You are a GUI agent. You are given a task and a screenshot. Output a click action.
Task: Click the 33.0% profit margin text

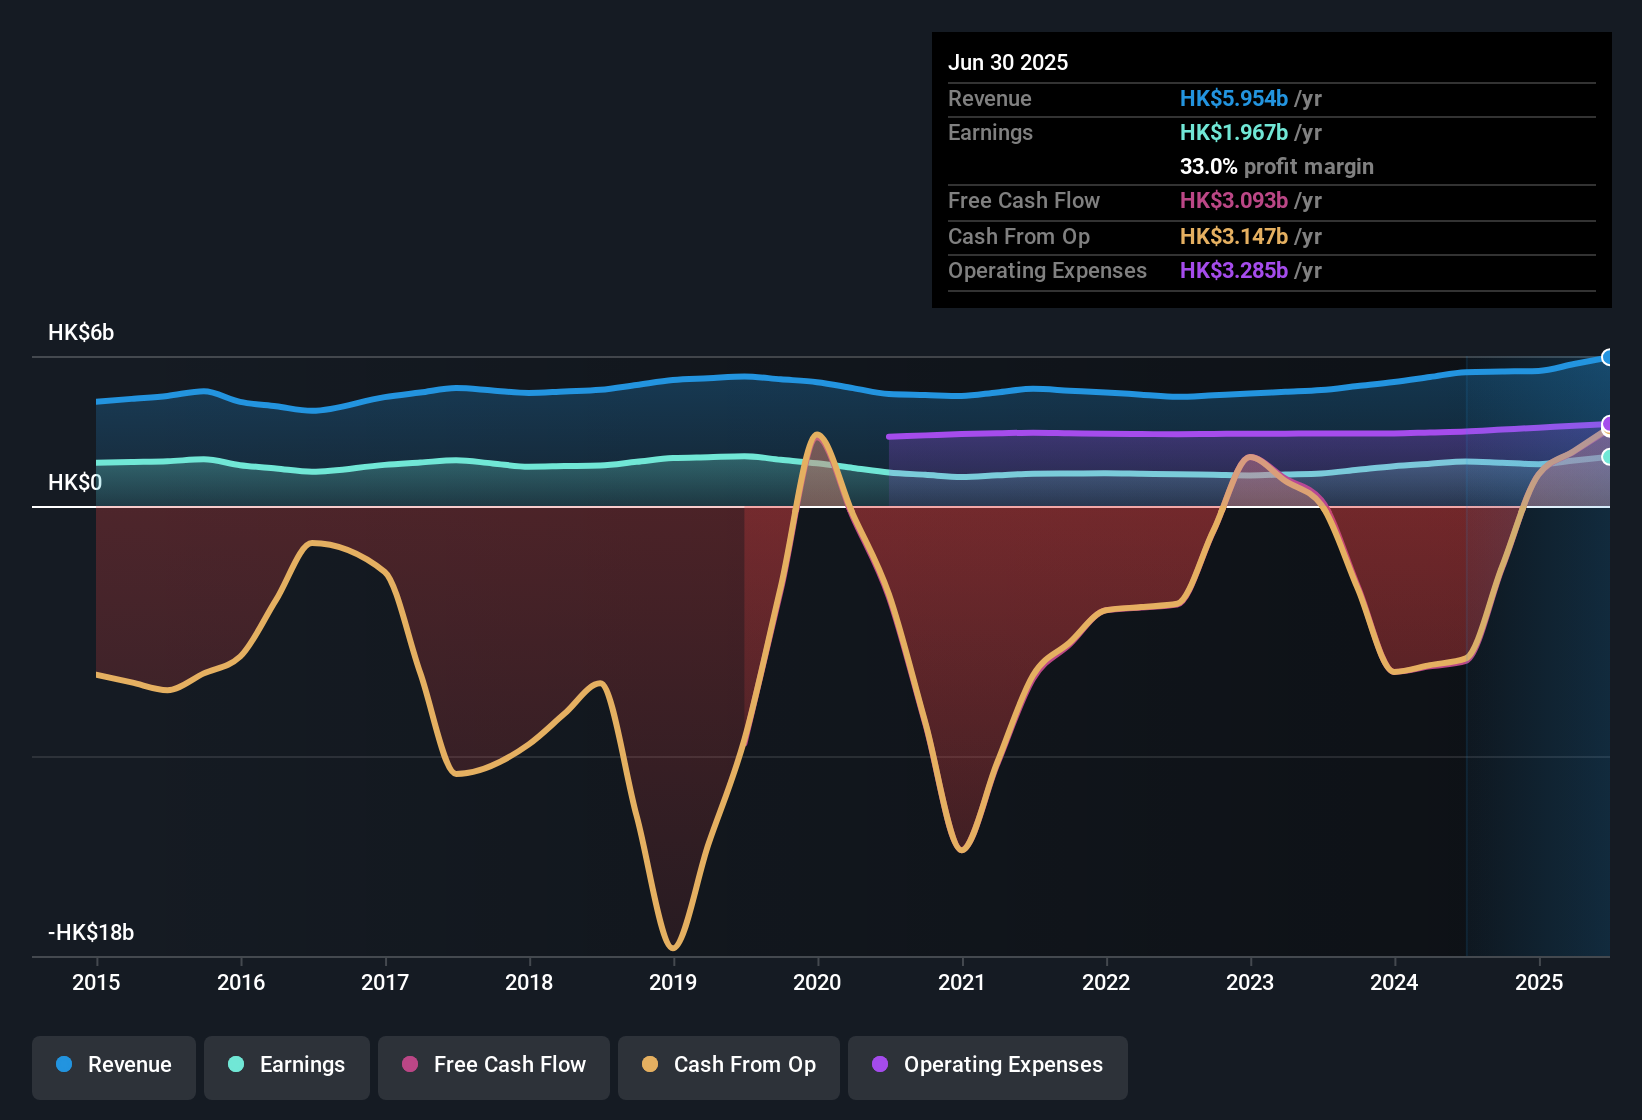pyautogui.click(x=1277, y=166)
